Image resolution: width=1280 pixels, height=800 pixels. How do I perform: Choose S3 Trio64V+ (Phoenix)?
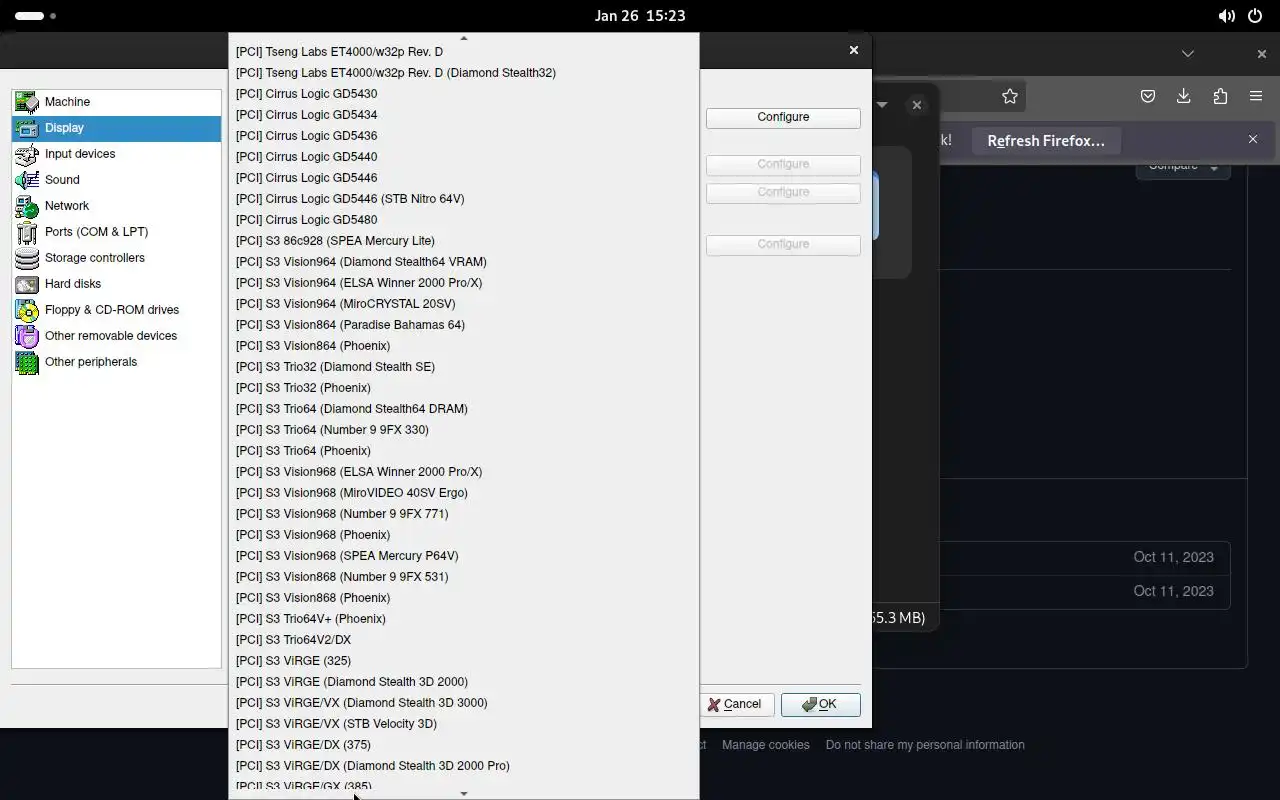[x=464, y=619]
